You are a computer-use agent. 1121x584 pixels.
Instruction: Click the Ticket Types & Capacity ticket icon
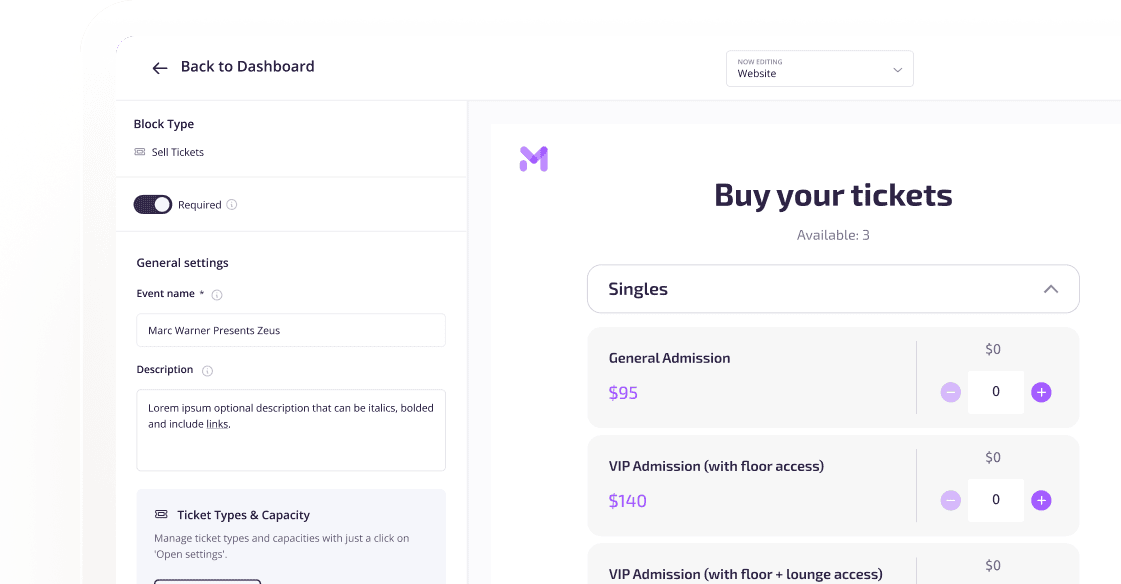161,514
